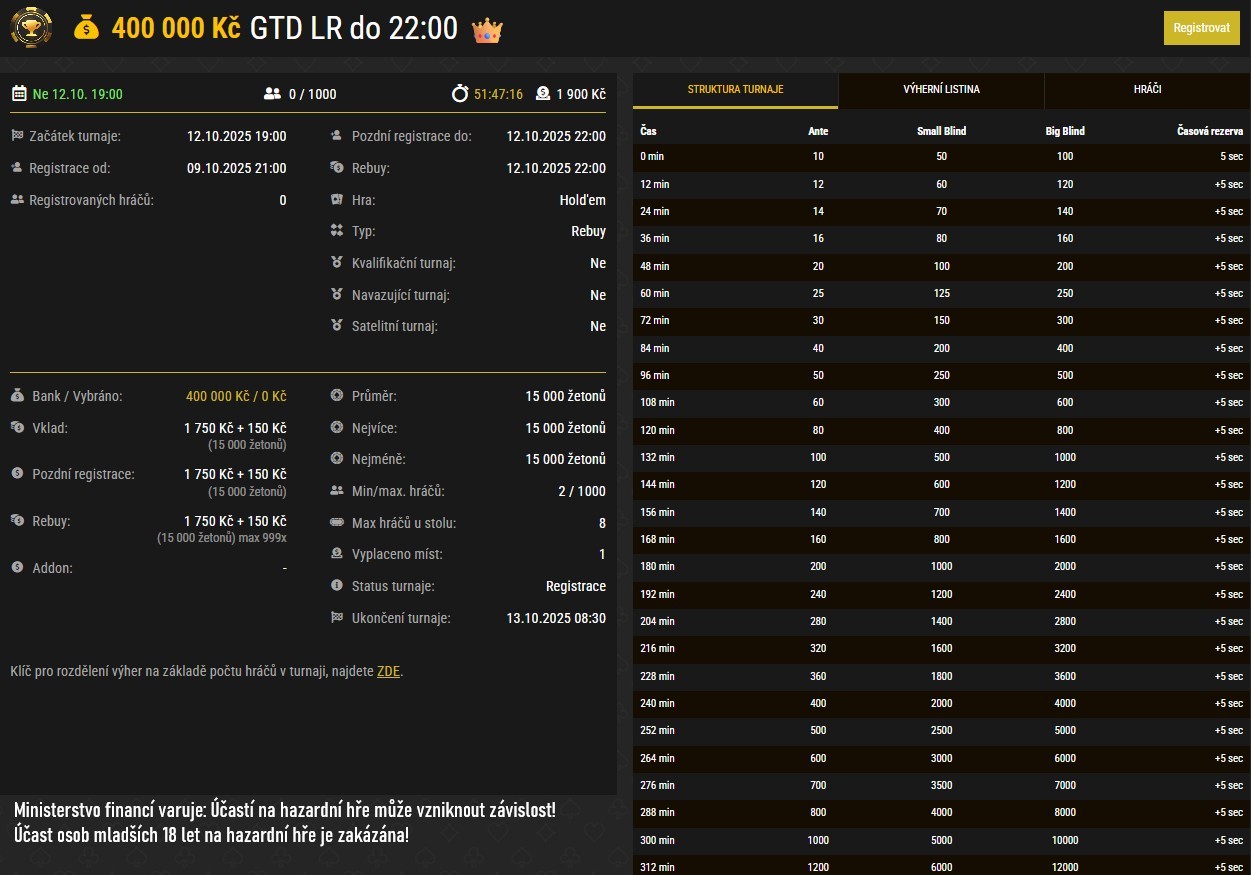Click the money bag icon beside title
Screen dimensions: 1251x875
[87, 28]
